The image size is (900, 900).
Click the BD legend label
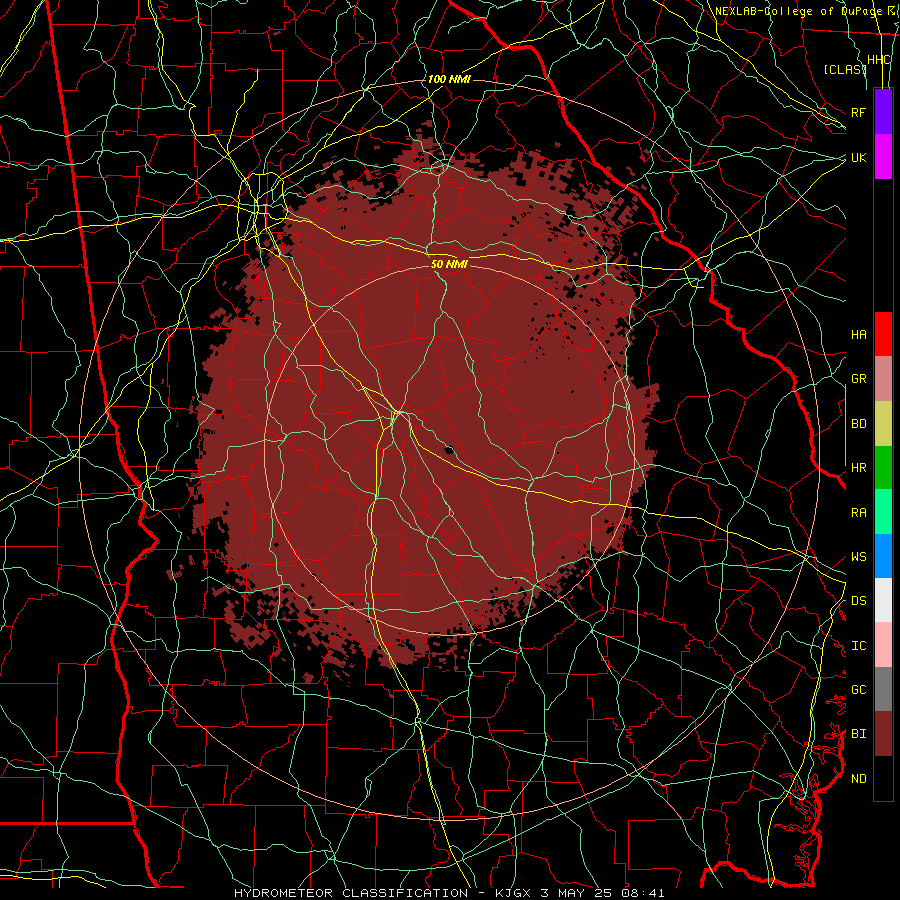859,424
